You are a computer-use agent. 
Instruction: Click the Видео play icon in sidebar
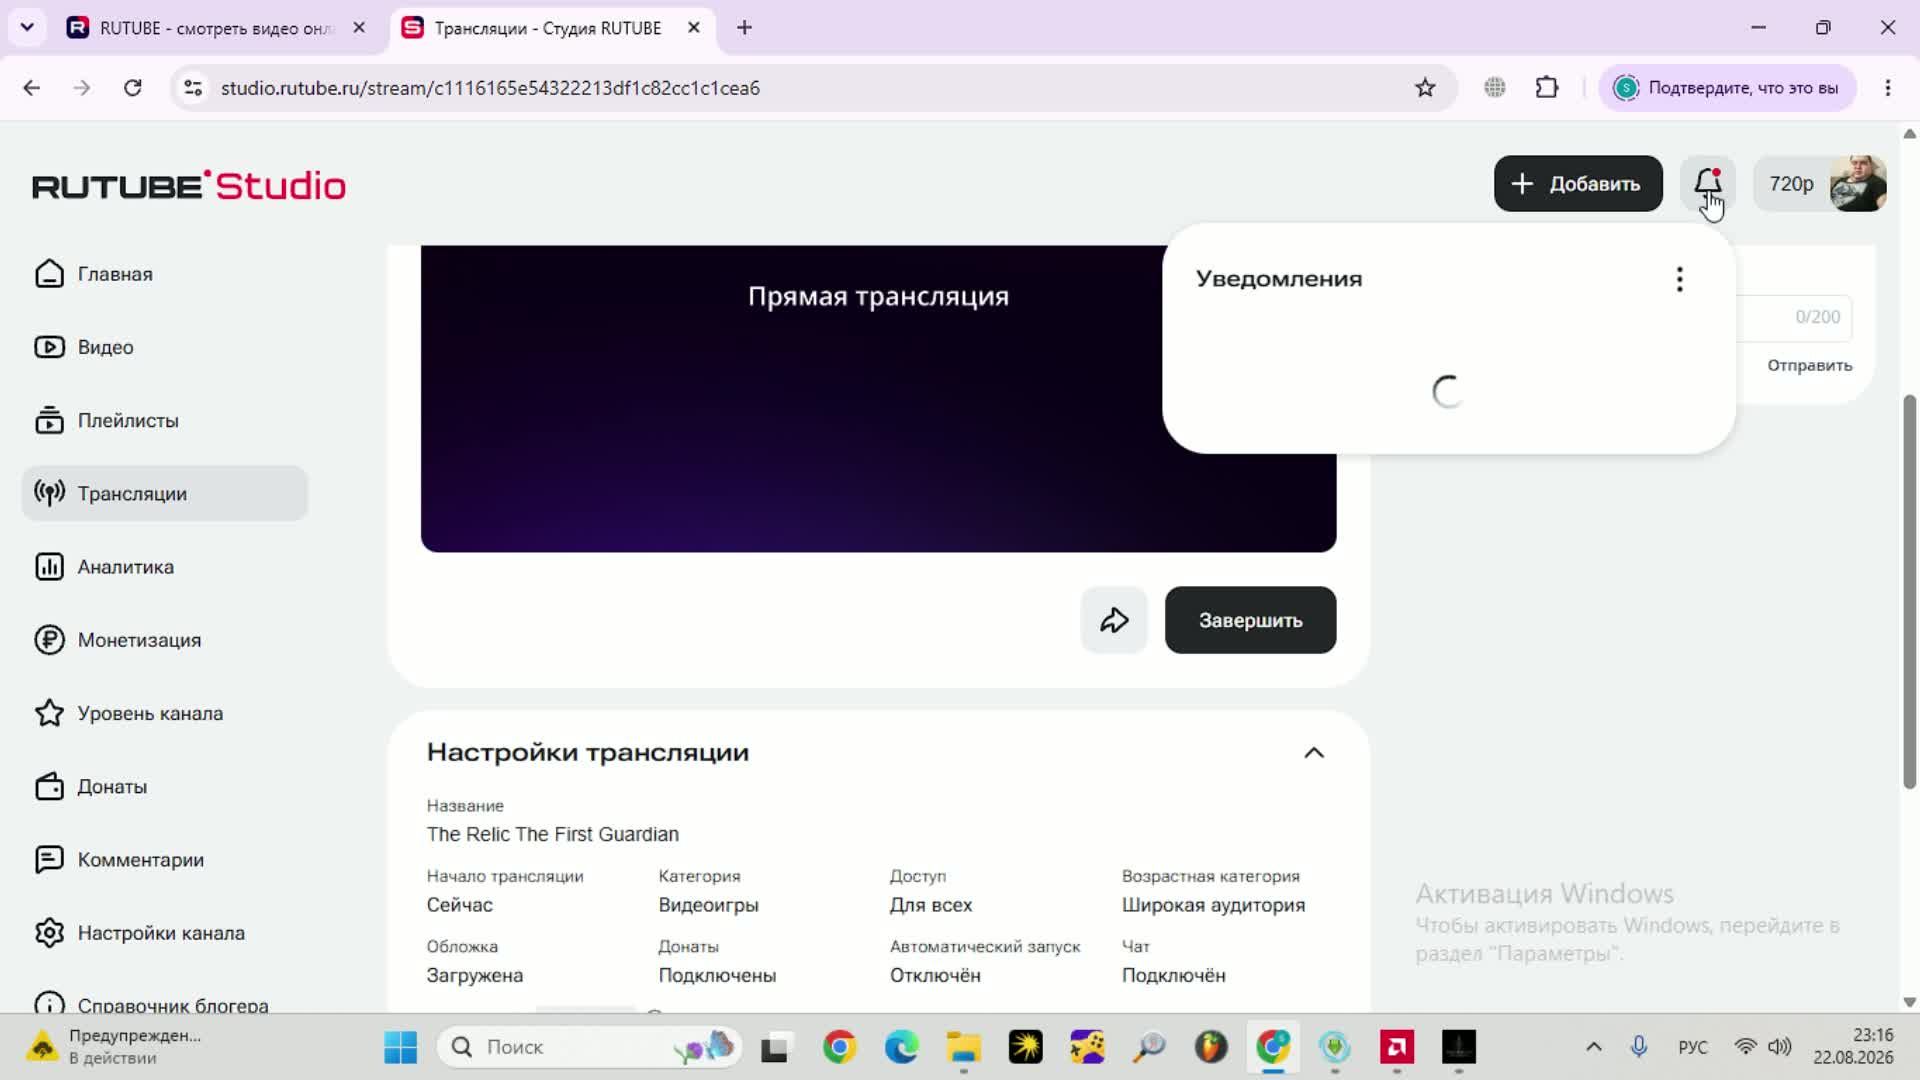coord(49,347)
